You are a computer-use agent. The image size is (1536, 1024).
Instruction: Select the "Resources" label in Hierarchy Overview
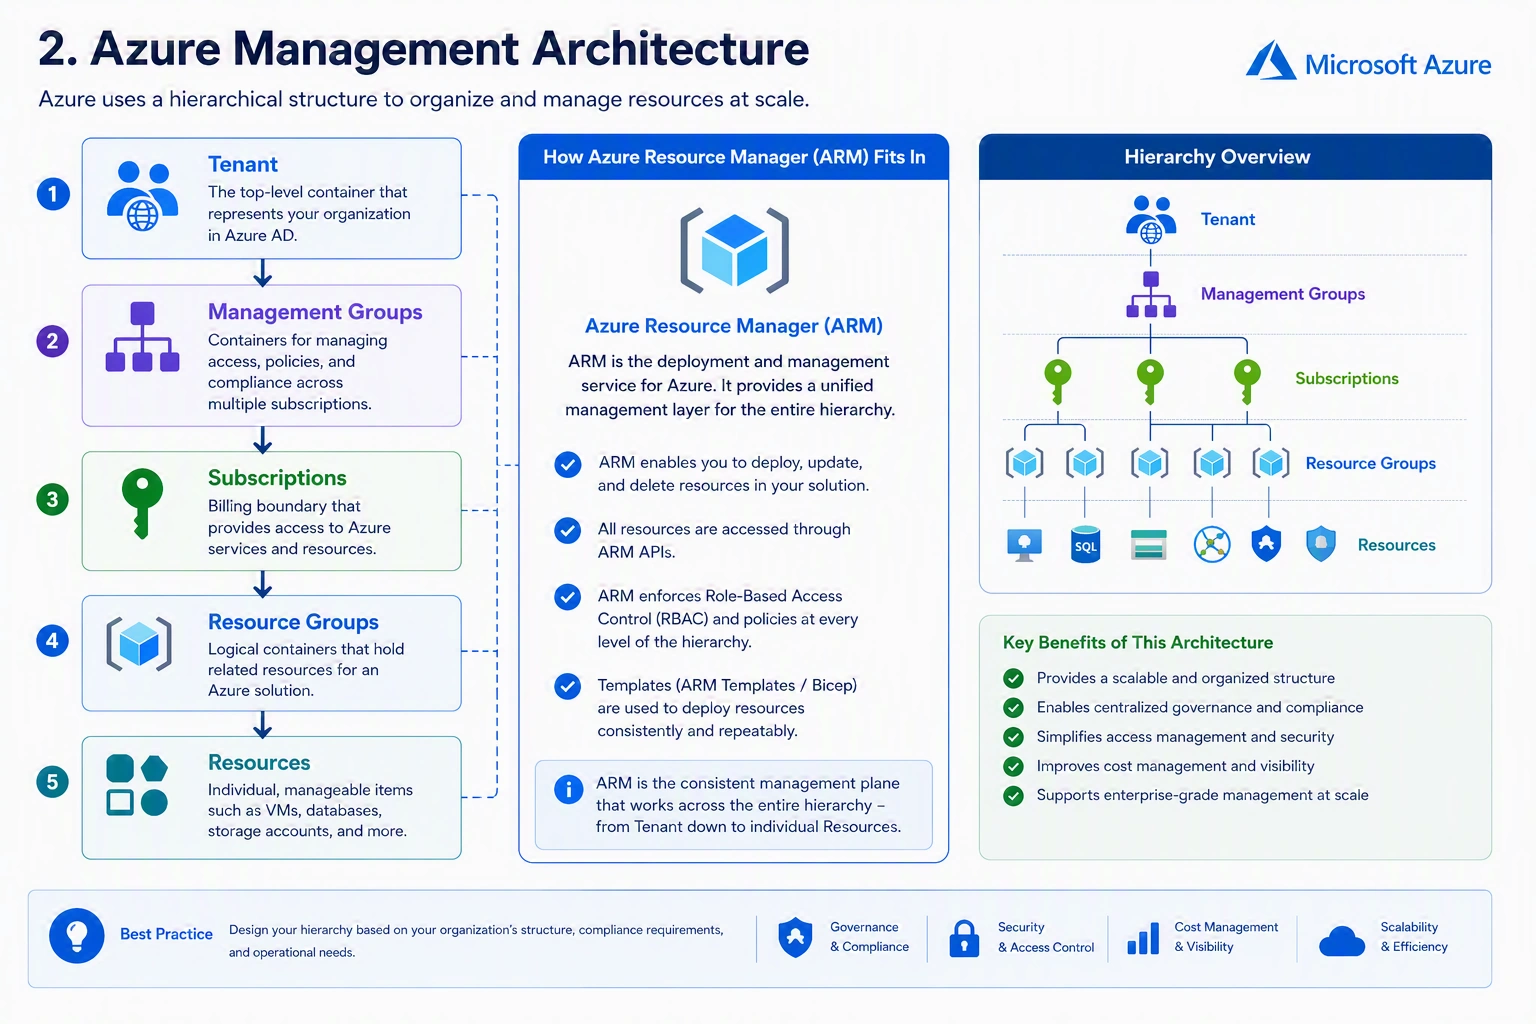click(1396, 545)
